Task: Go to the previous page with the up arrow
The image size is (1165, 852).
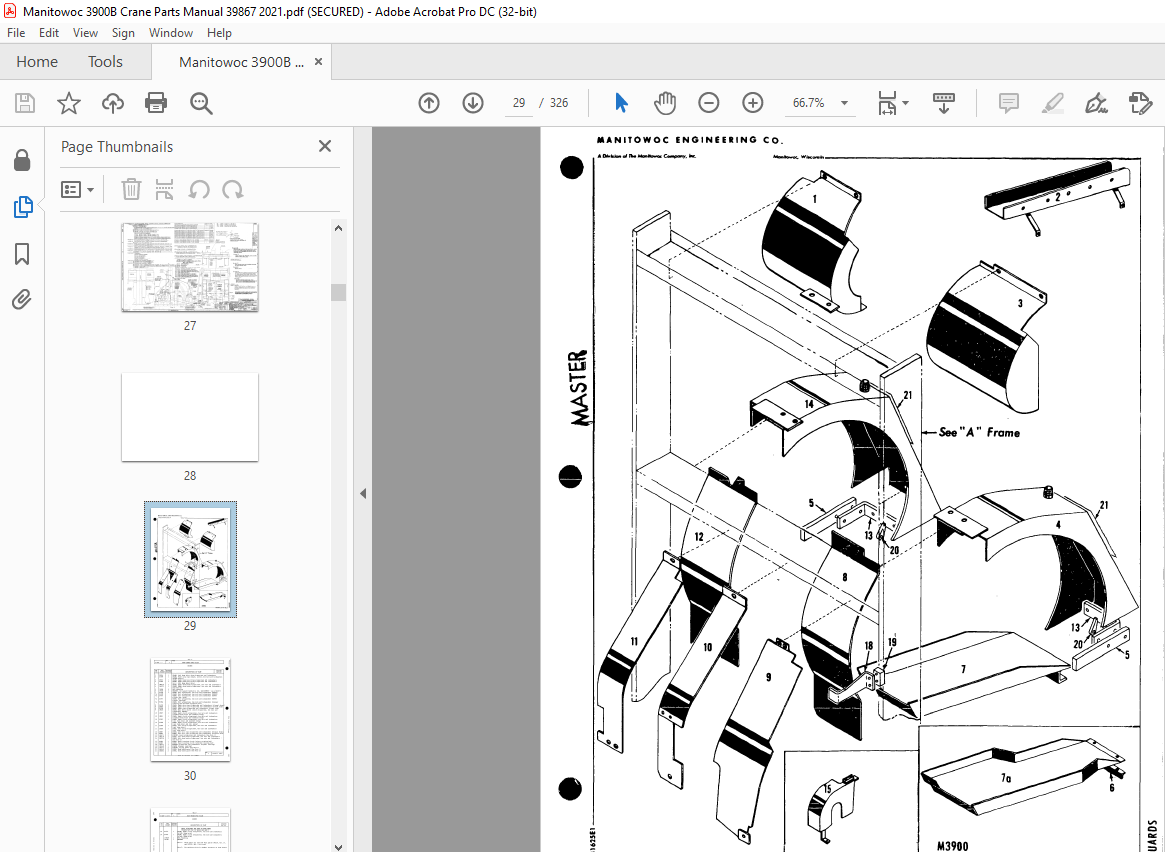Action: coord(429,103)
